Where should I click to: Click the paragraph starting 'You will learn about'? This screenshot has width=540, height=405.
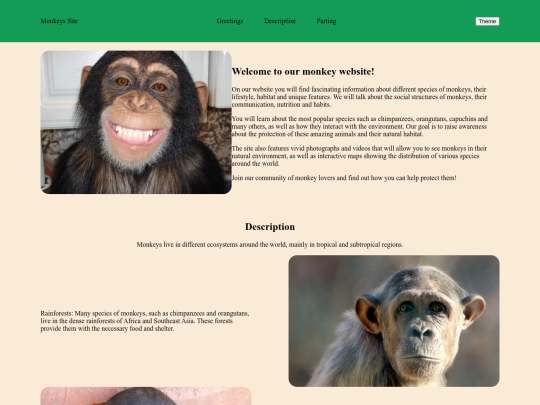(360, 126)
